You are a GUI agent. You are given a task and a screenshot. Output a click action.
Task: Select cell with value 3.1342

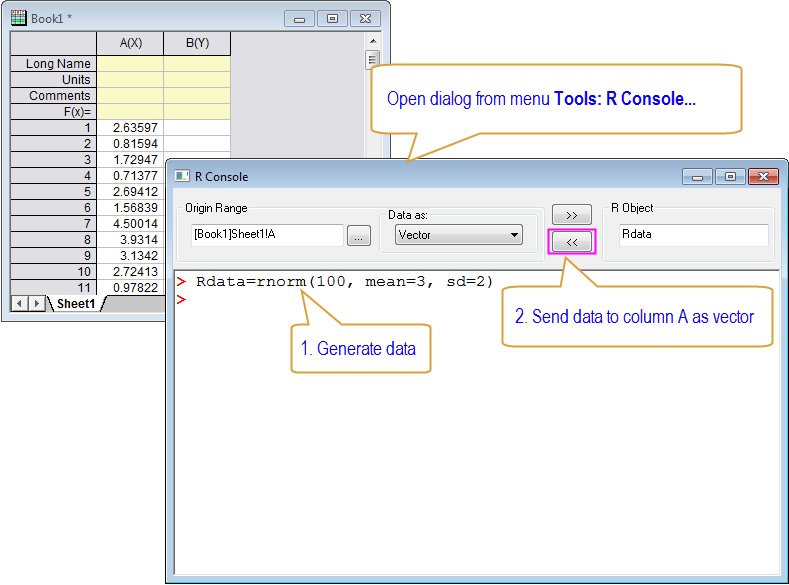click(130, 256)
